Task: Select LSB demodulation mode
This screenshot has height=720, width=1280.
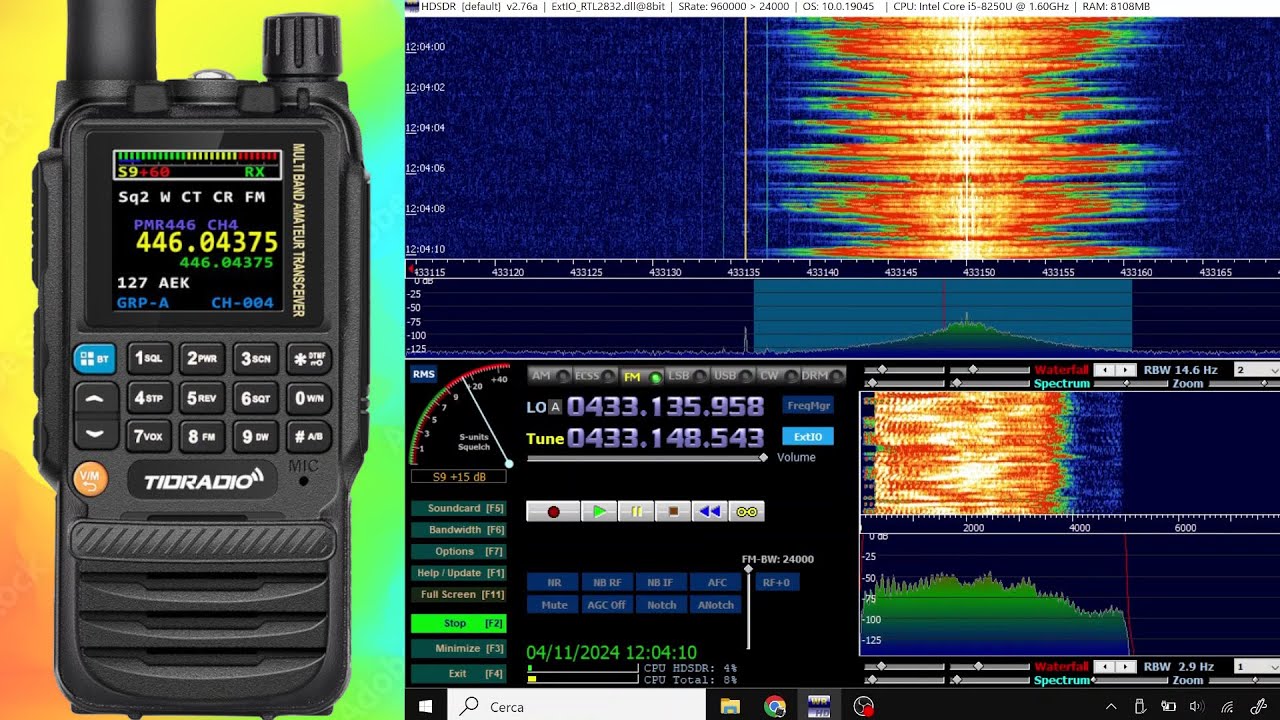Action: pyautogui.click(x=686, y=376)
